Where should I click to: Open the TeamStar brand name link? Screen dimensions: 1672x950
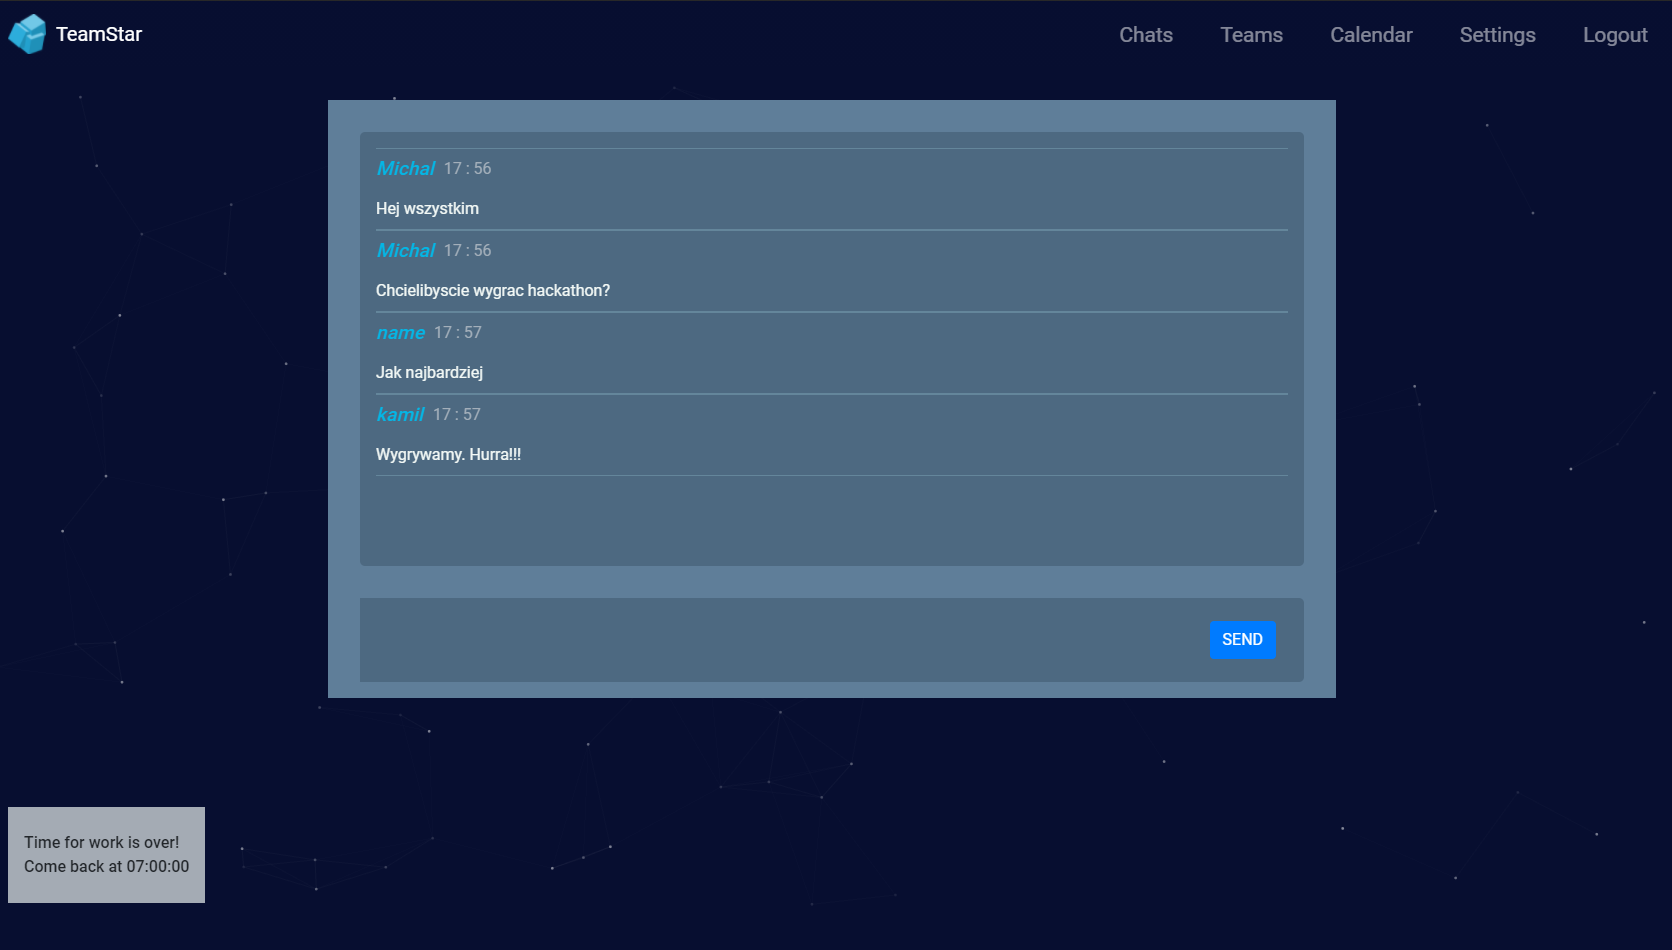coord(99,34)
